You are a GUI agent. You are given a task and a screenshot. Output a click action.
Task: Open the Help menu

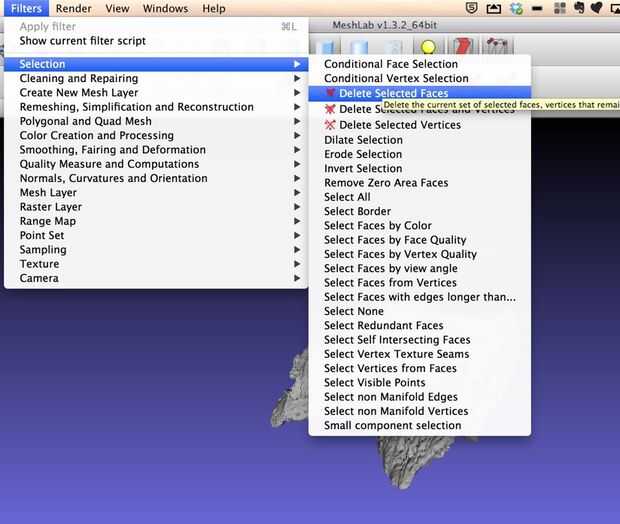click(214, 8)
